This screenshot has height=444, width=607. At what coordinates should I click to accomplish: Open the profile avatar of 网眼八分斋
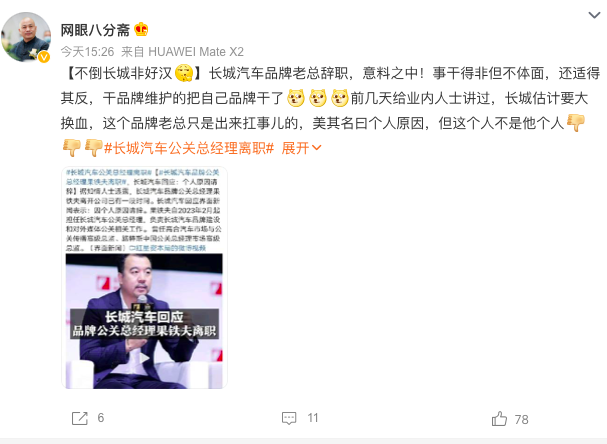point(26,37)
